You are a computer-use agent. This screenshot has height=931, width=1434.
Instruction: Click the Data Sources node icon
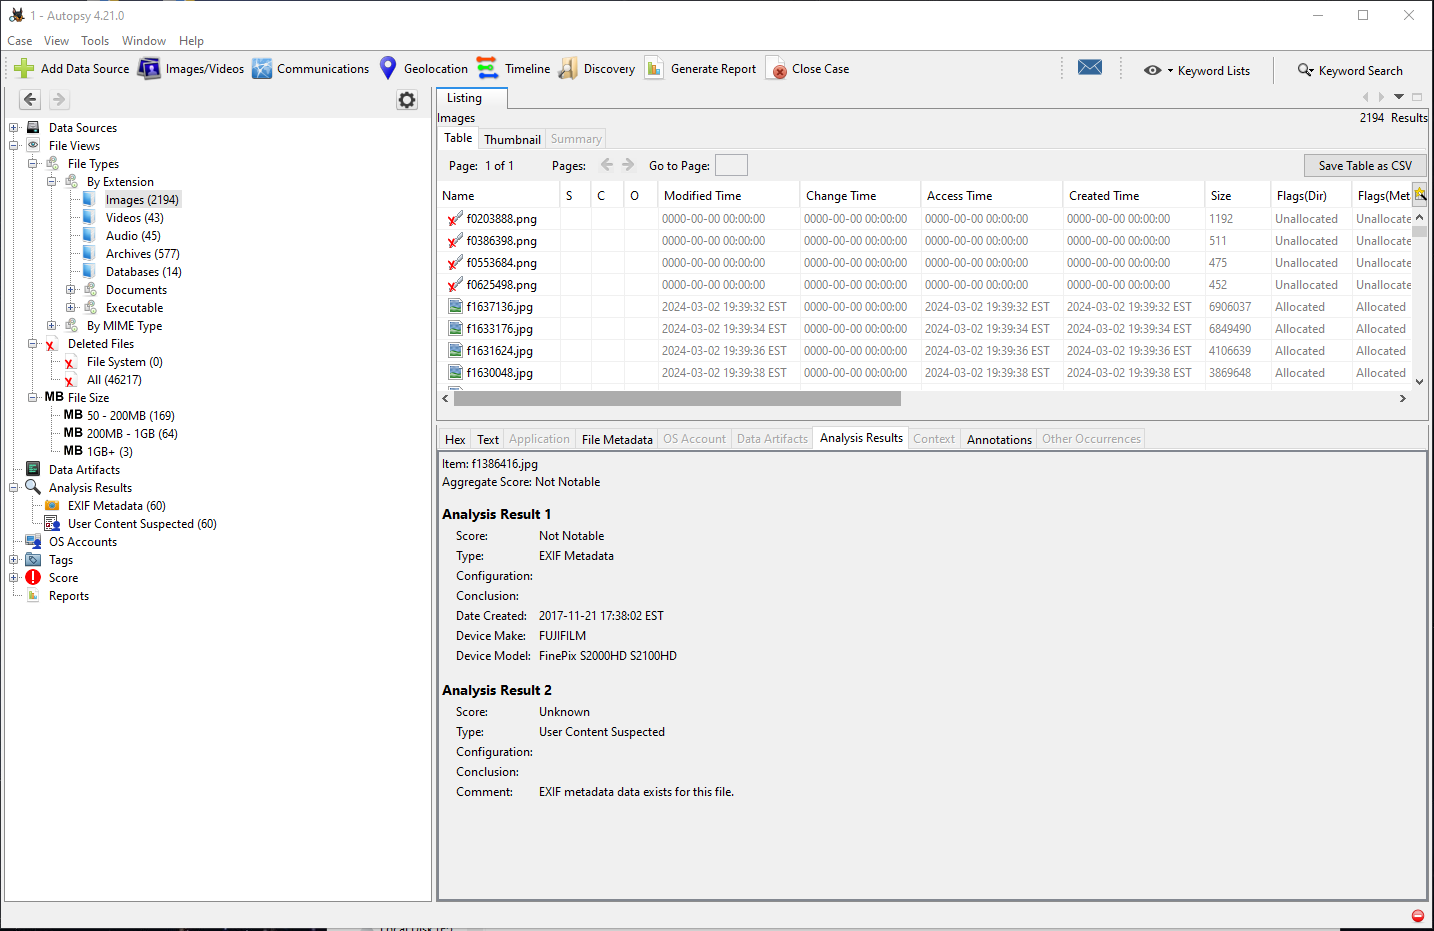33,127
